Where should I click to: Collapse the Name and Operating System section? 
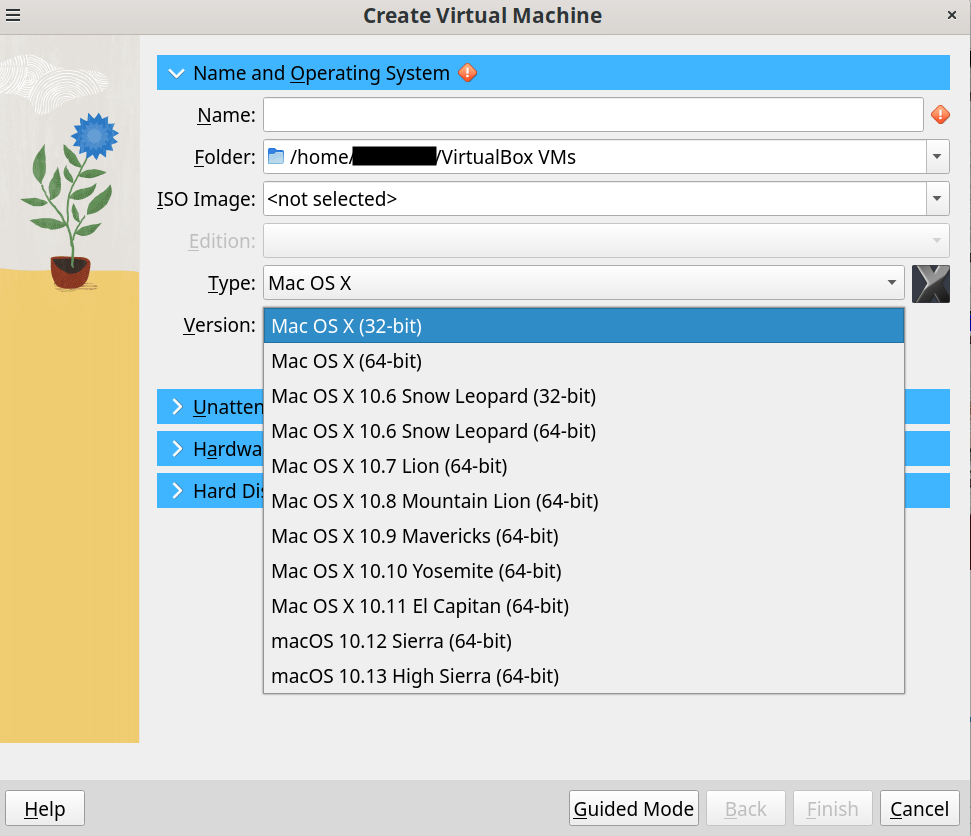click(176, 73)
